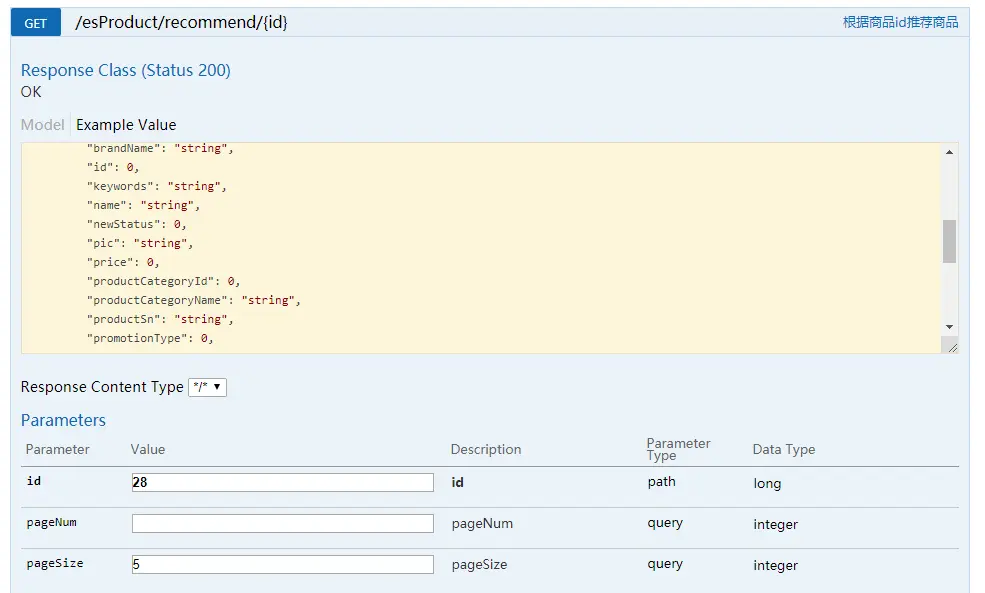Click the scroll-up arrow in the example box

[949, 152]
